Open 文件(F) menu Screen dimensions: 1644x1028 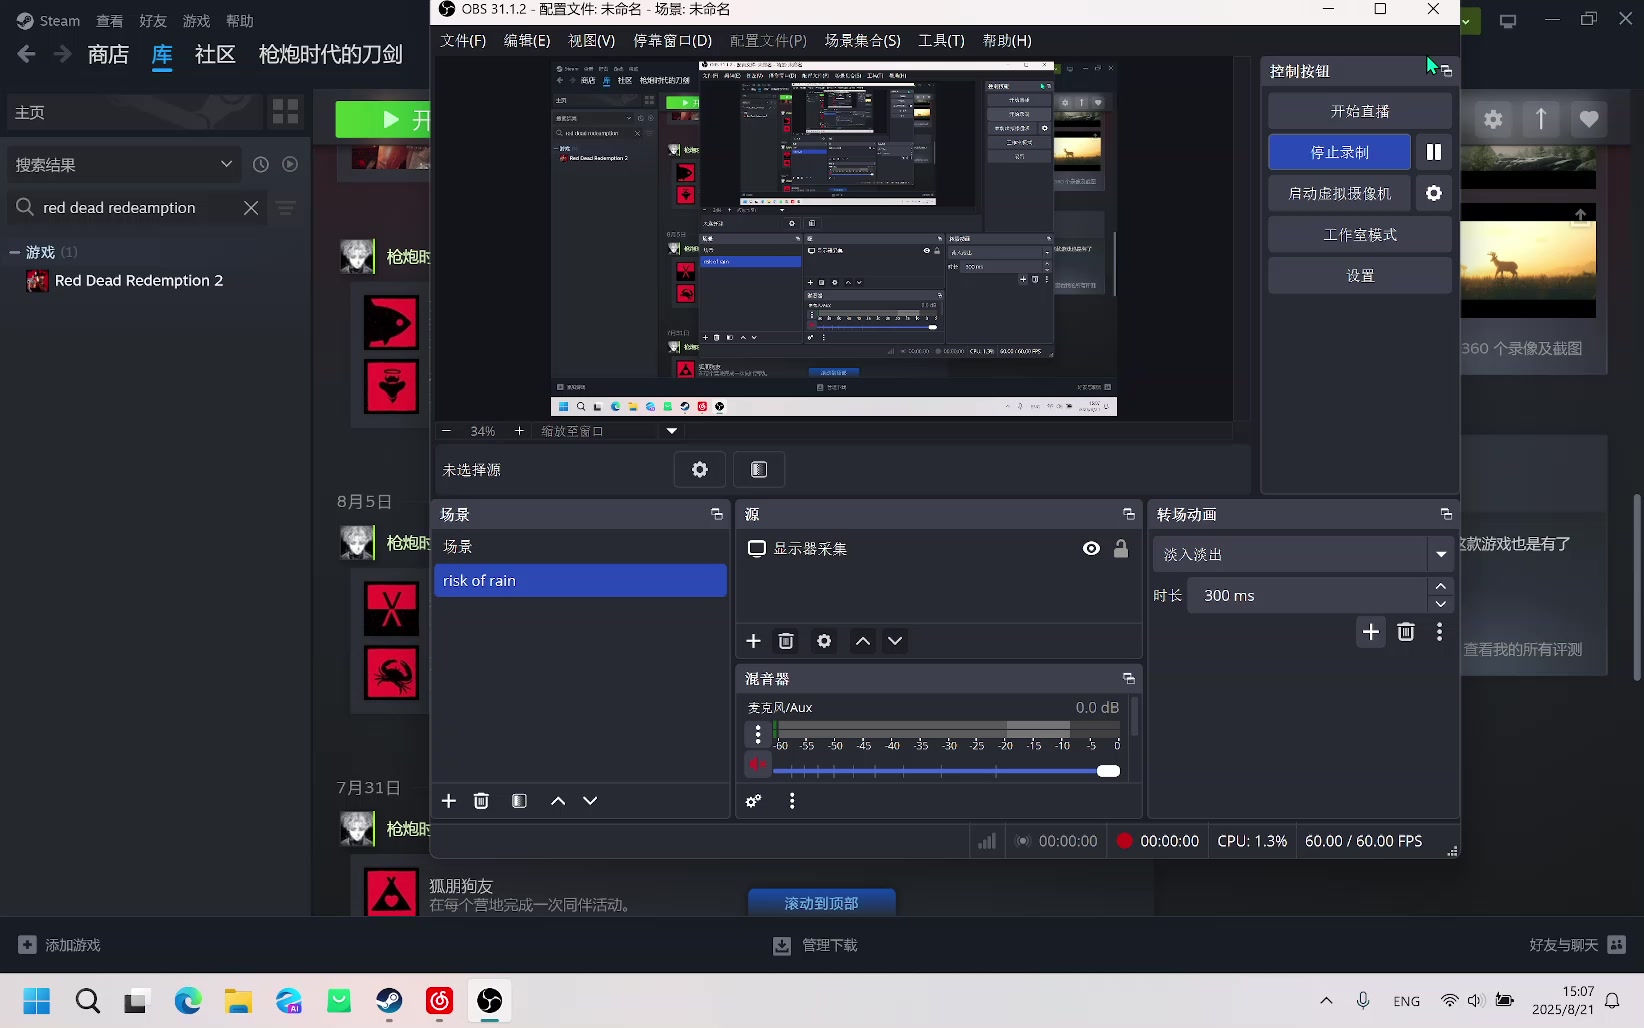[463, 40]
